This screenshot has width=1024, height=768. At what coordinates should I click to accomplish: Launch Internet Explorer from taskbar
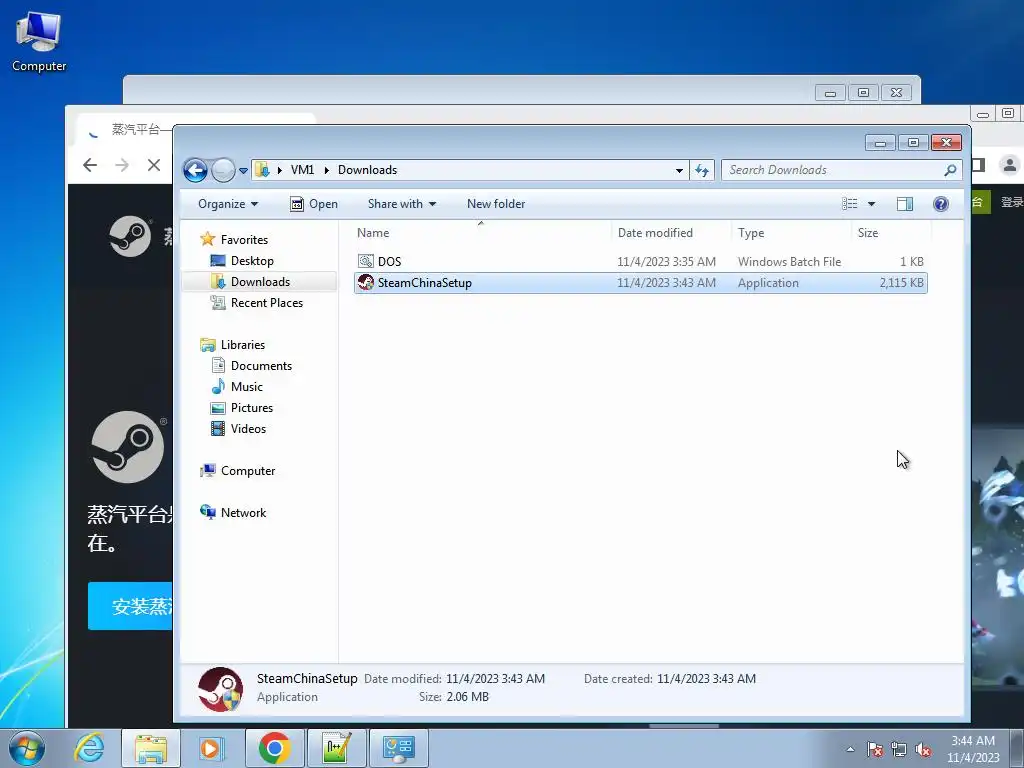pos(89,748)
